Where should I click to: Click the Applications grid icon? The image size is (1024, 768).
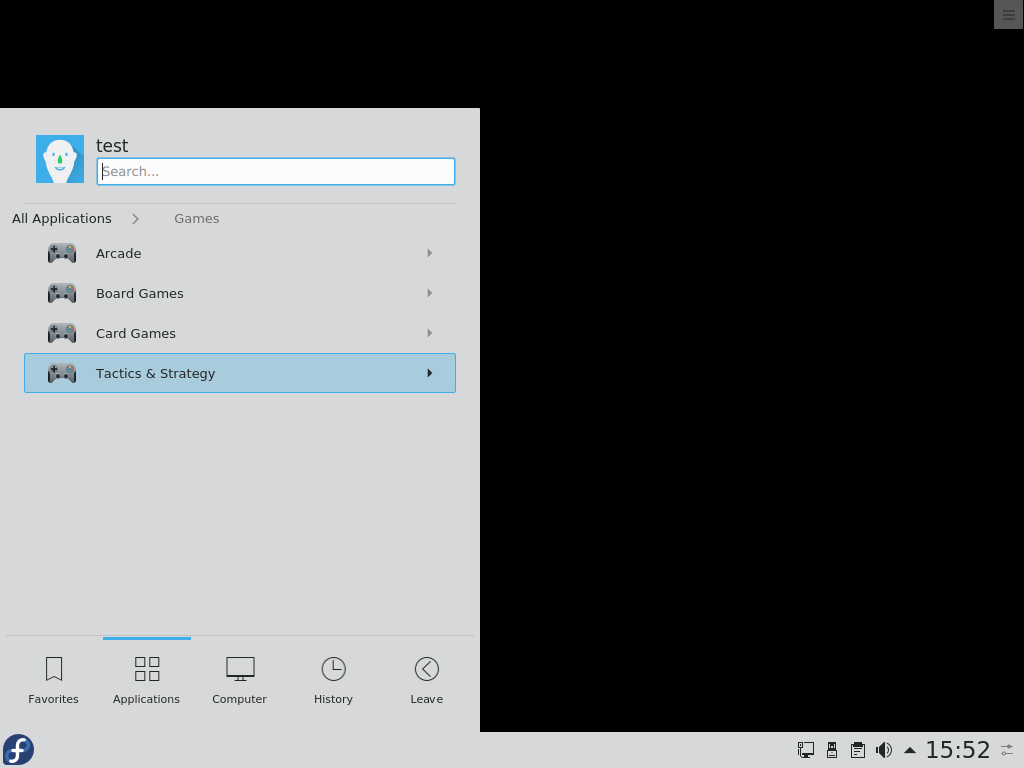pos(147,669)
